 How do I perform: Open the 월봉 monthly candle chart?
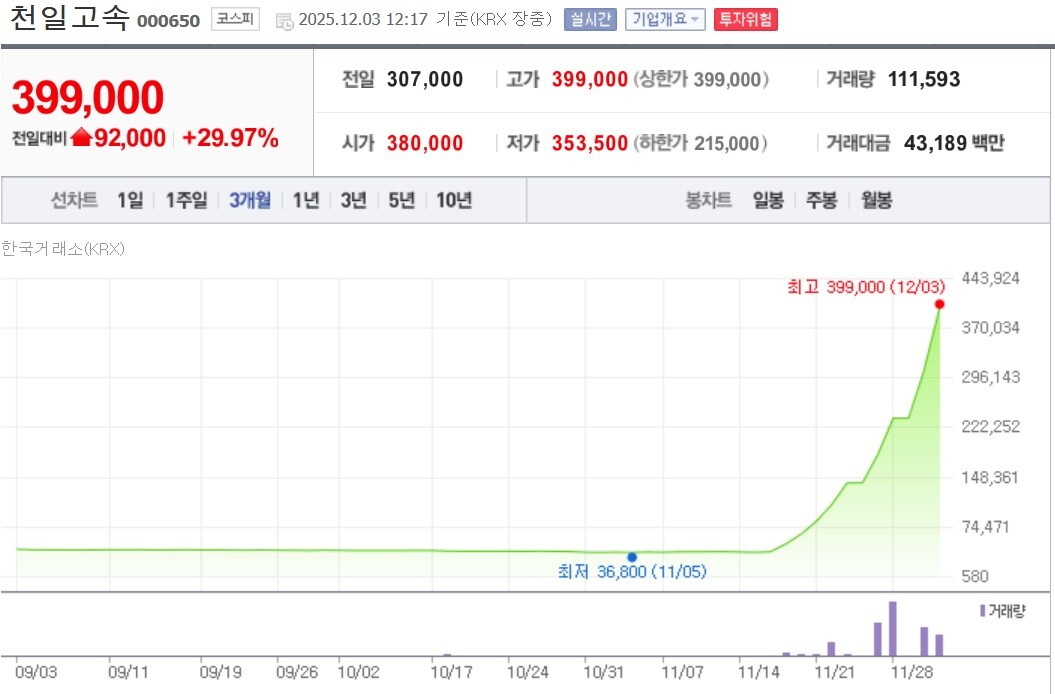(876, 200)
